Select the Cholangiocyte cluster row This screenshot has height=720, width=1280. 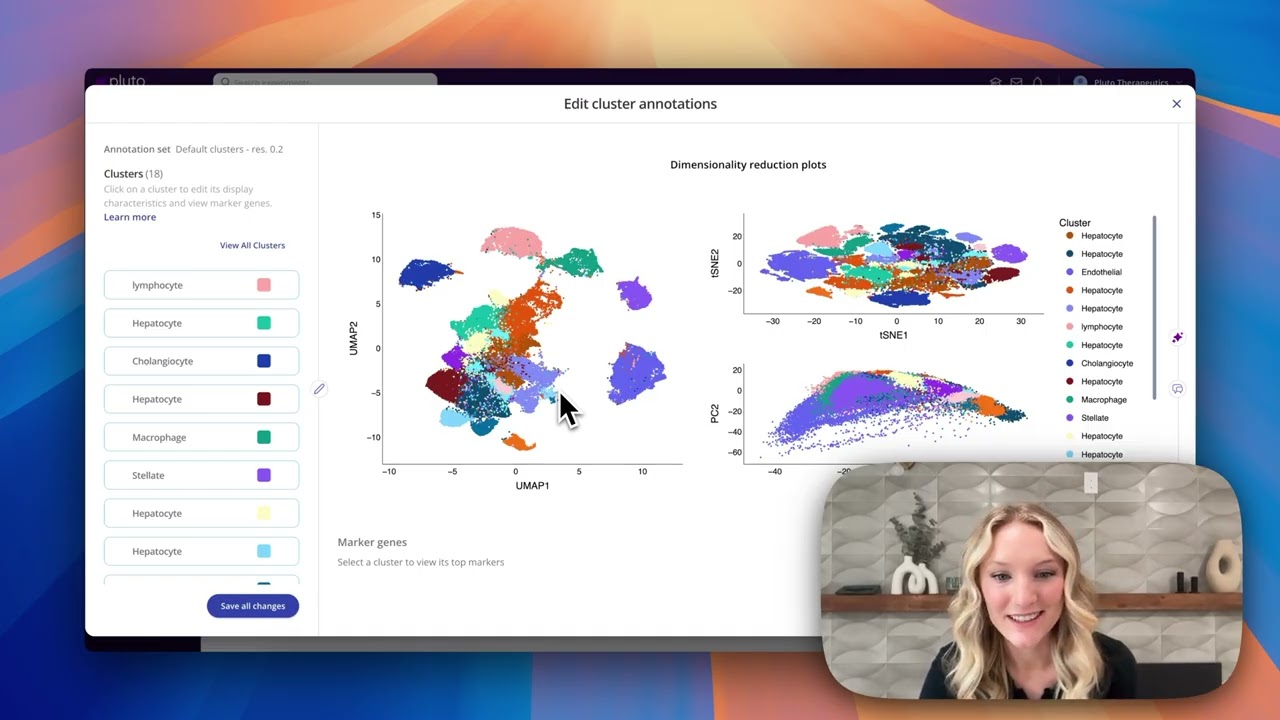tap(201, 361)
